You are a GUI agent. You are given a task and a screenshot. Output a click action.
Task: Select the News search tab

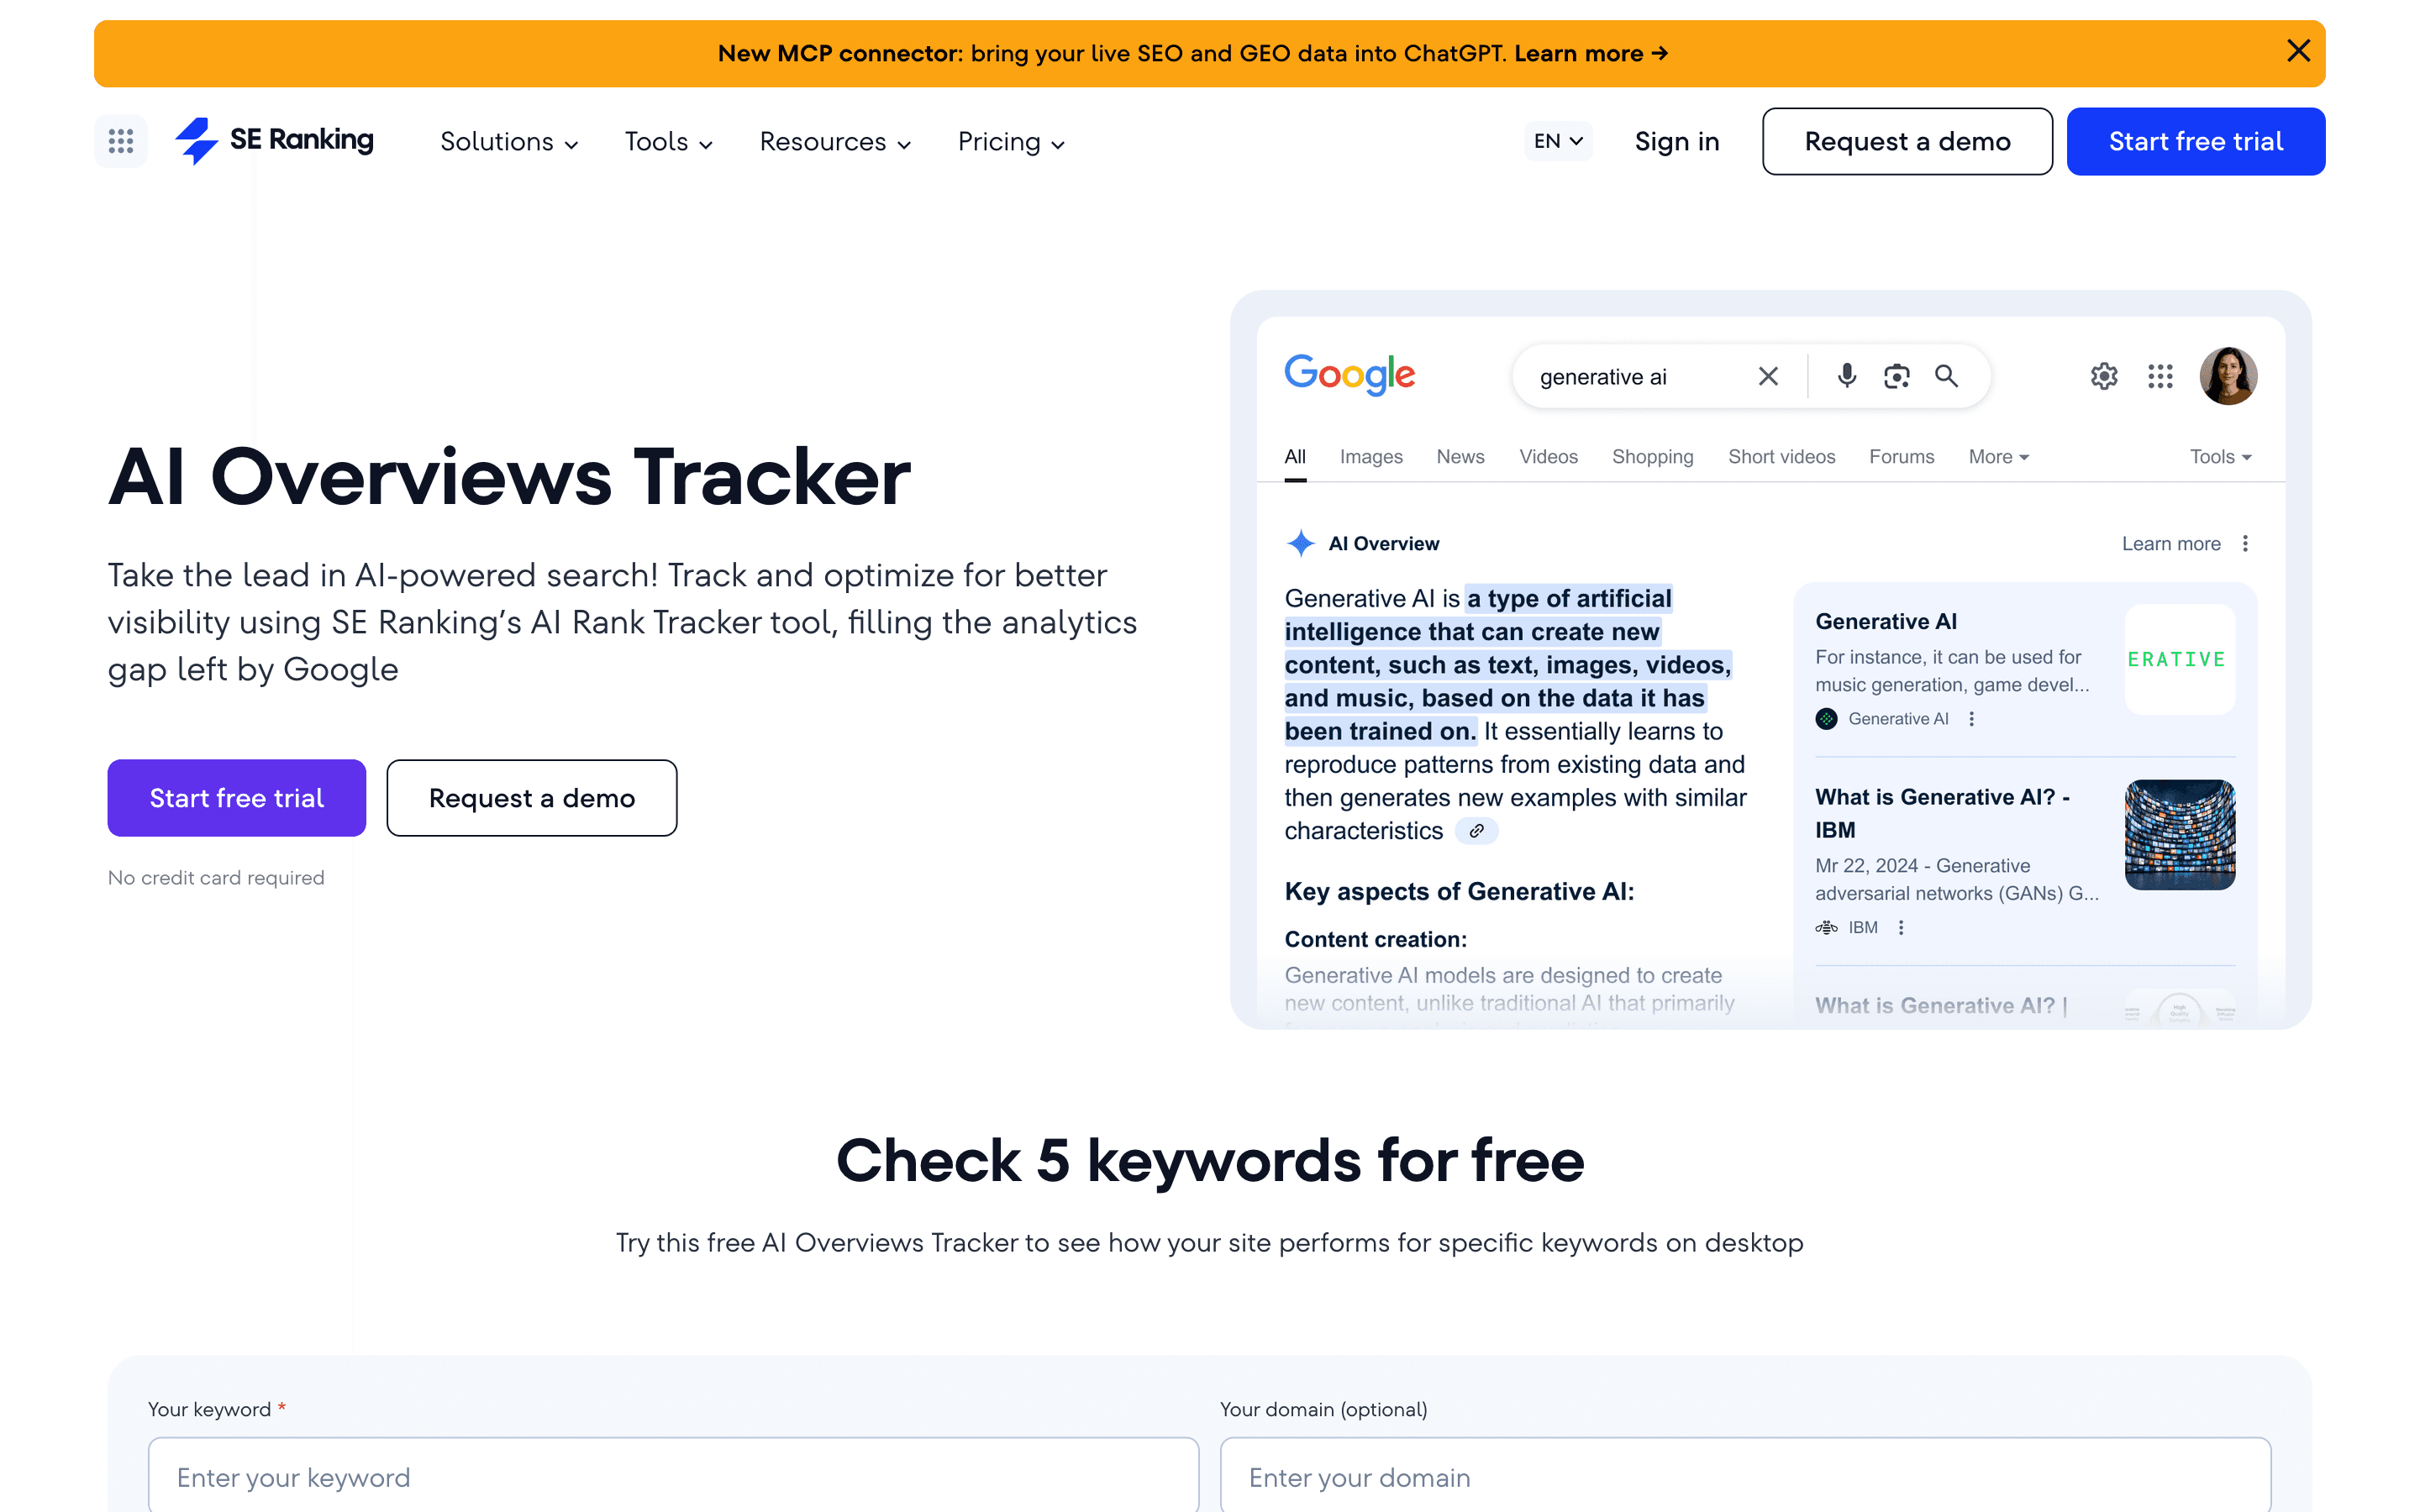pos(1460,457)
